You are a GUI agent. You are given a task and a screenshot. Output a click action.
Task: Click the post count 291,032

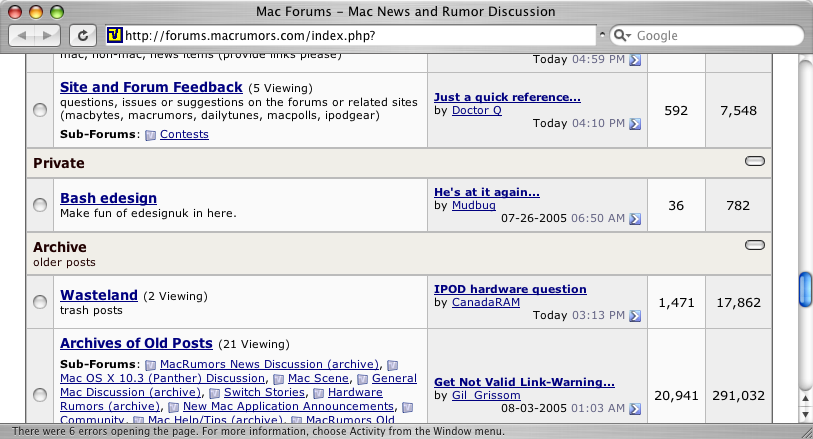(738, 396)
